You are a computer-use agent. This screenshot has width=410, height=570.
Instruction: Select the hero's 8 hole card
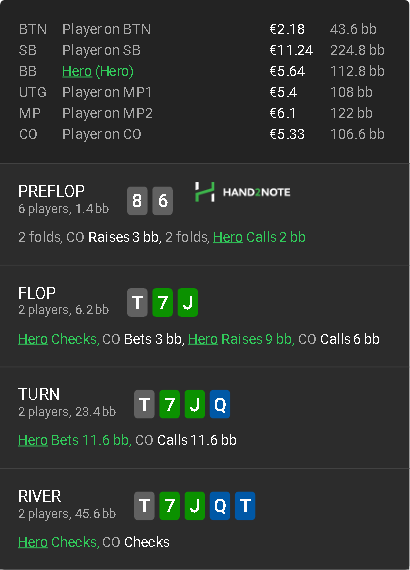(137, 201)
